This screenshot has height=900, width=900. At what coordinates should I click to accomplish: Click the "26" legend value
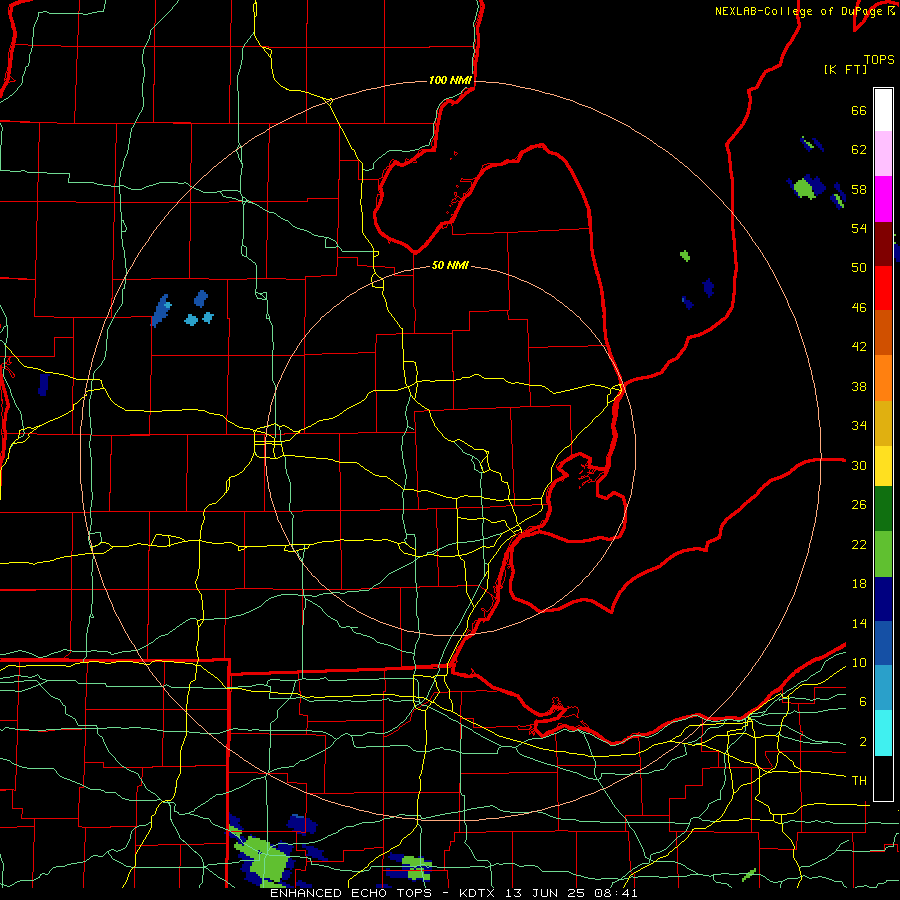[x=859, y=505]
